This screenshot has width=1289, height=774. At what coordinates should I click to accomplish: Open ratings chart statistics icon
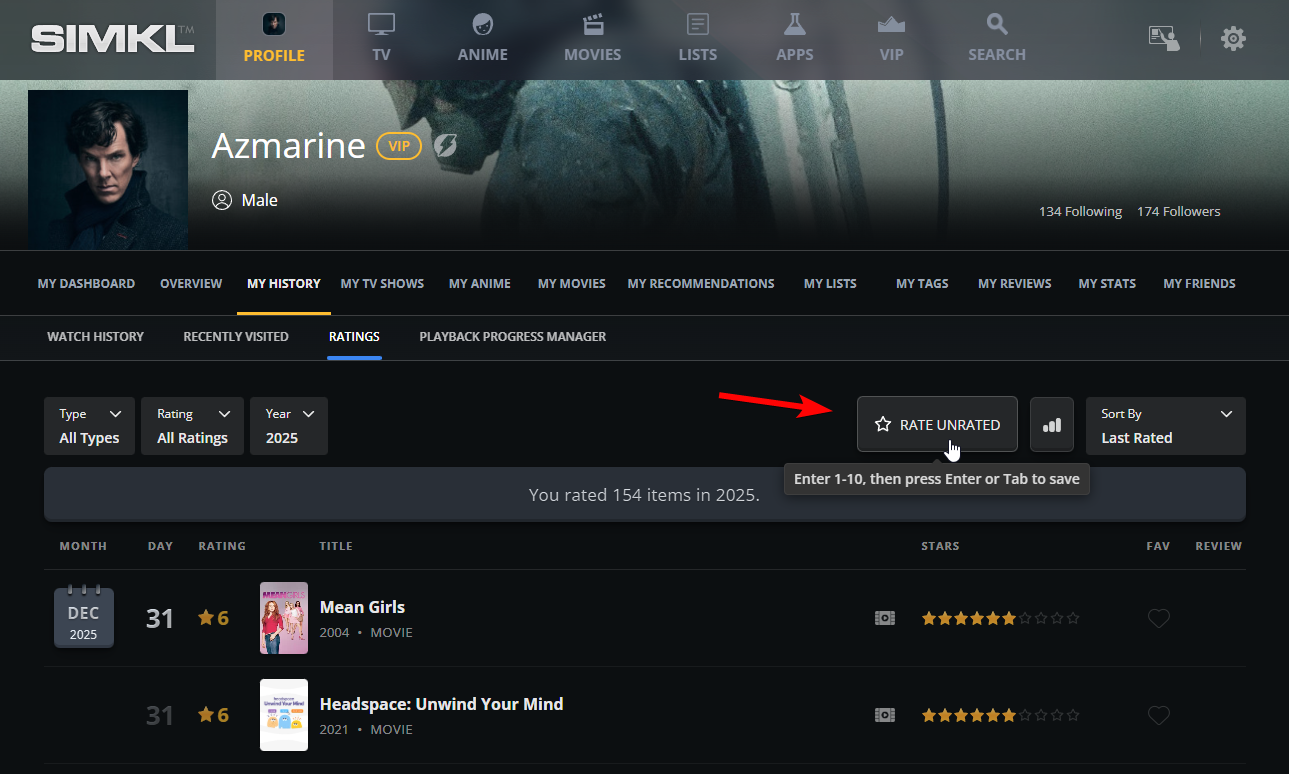[x=1051, y=425]
